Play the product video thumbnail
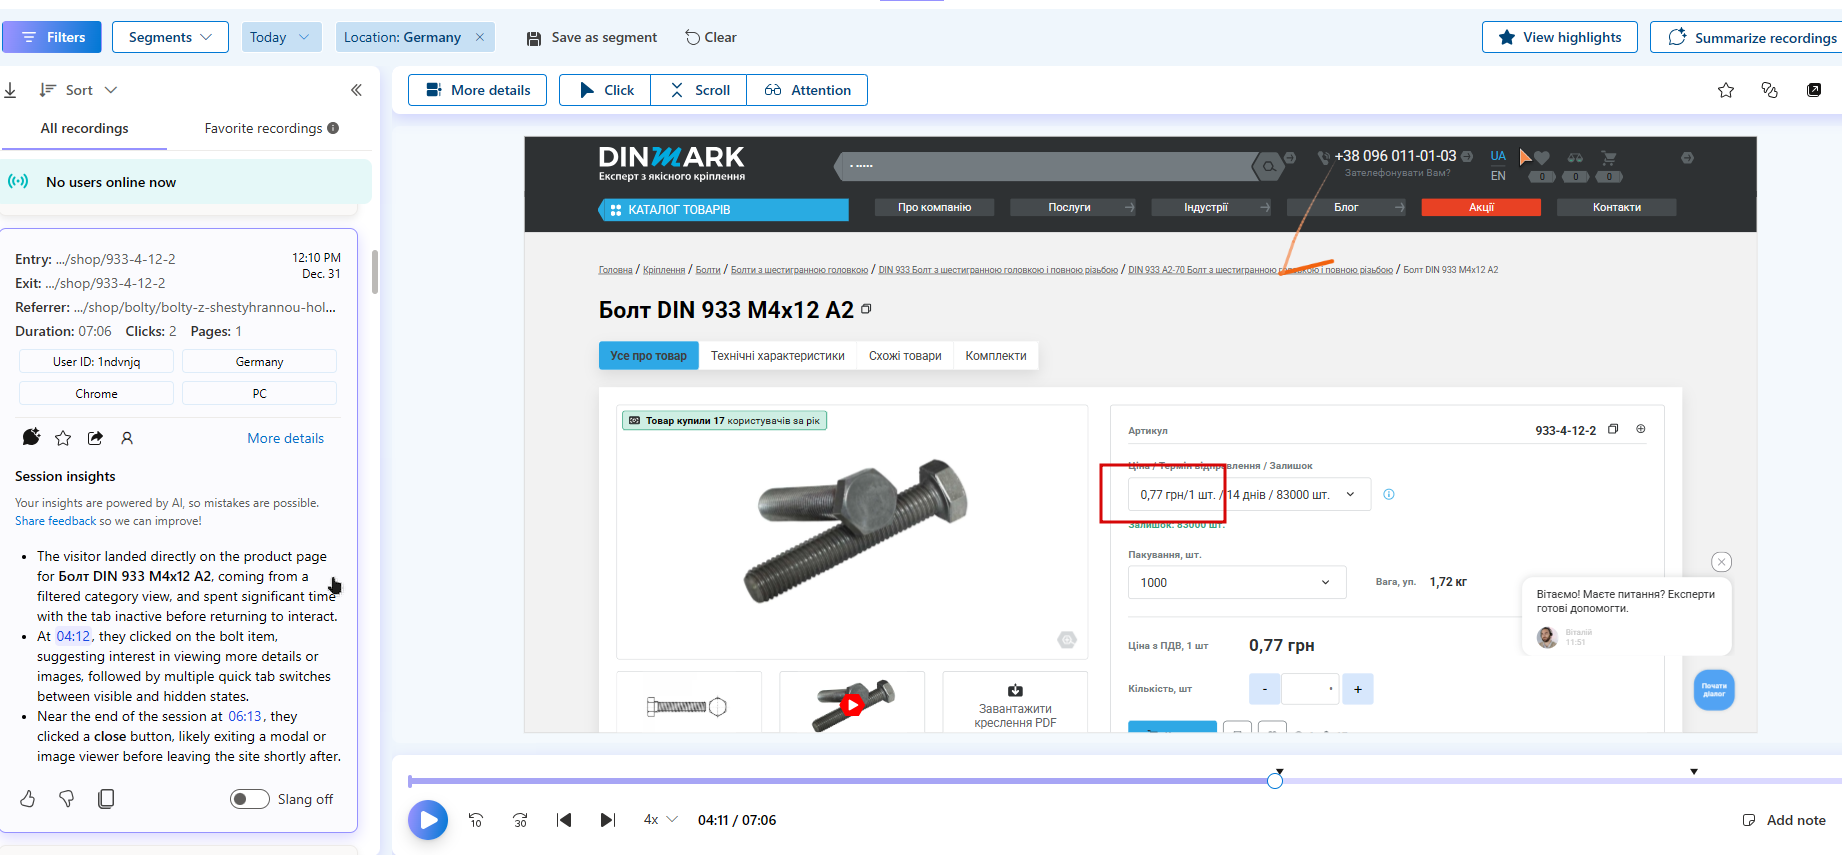Screen dimensions: 1842x855 (x=852, y=705)
